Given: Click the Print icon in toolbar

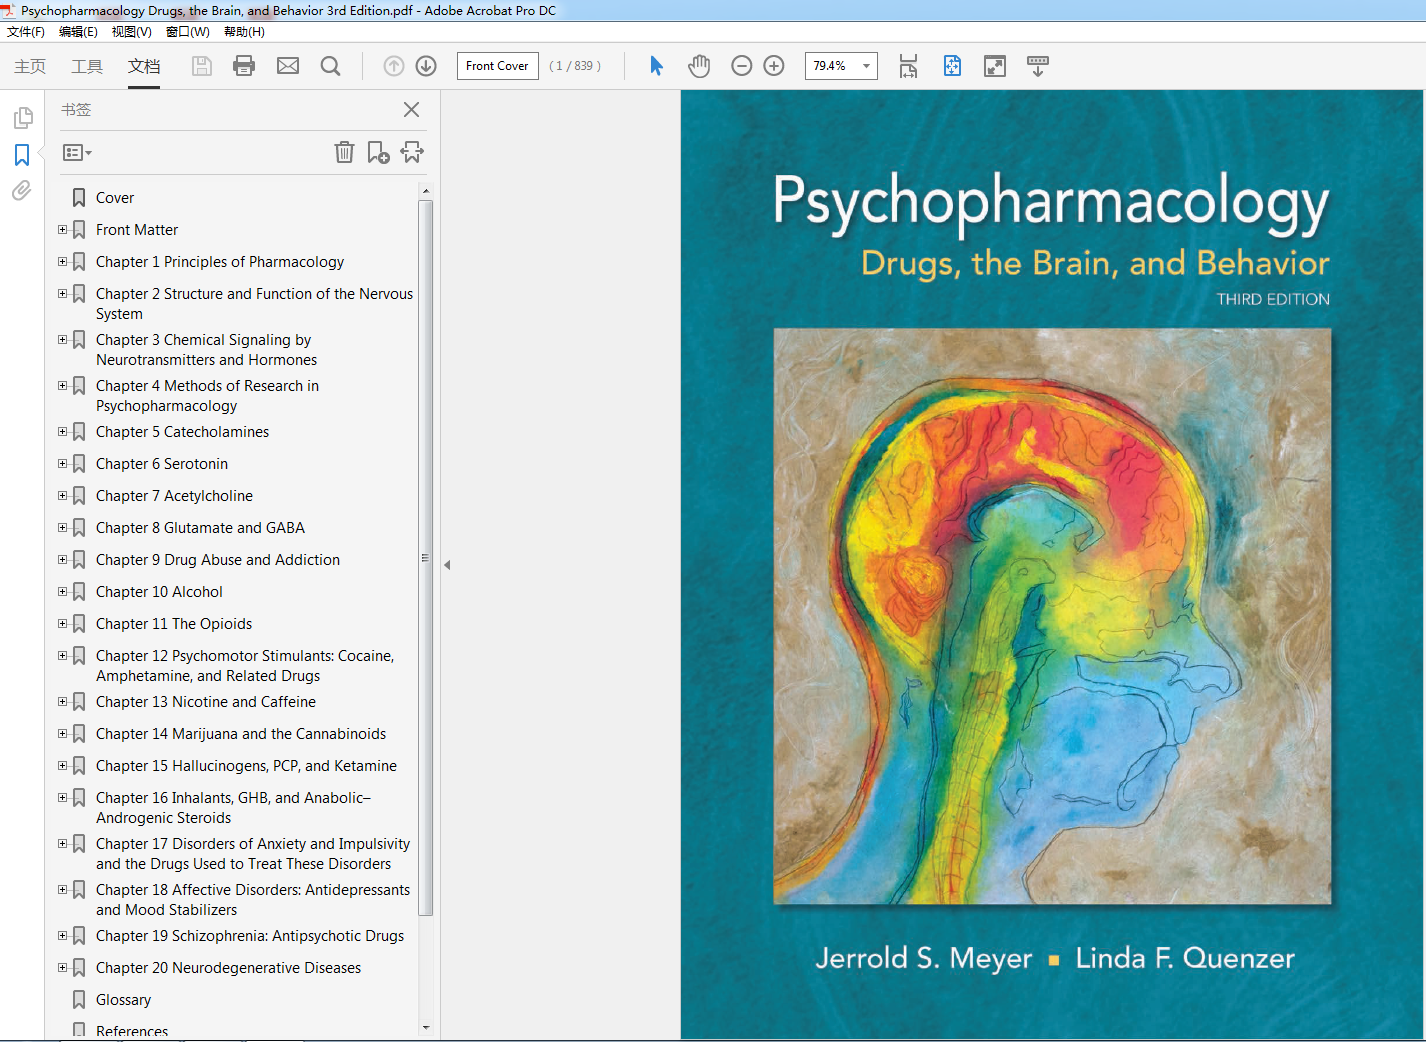Looking at the screenshot, I should coord(244,66).
